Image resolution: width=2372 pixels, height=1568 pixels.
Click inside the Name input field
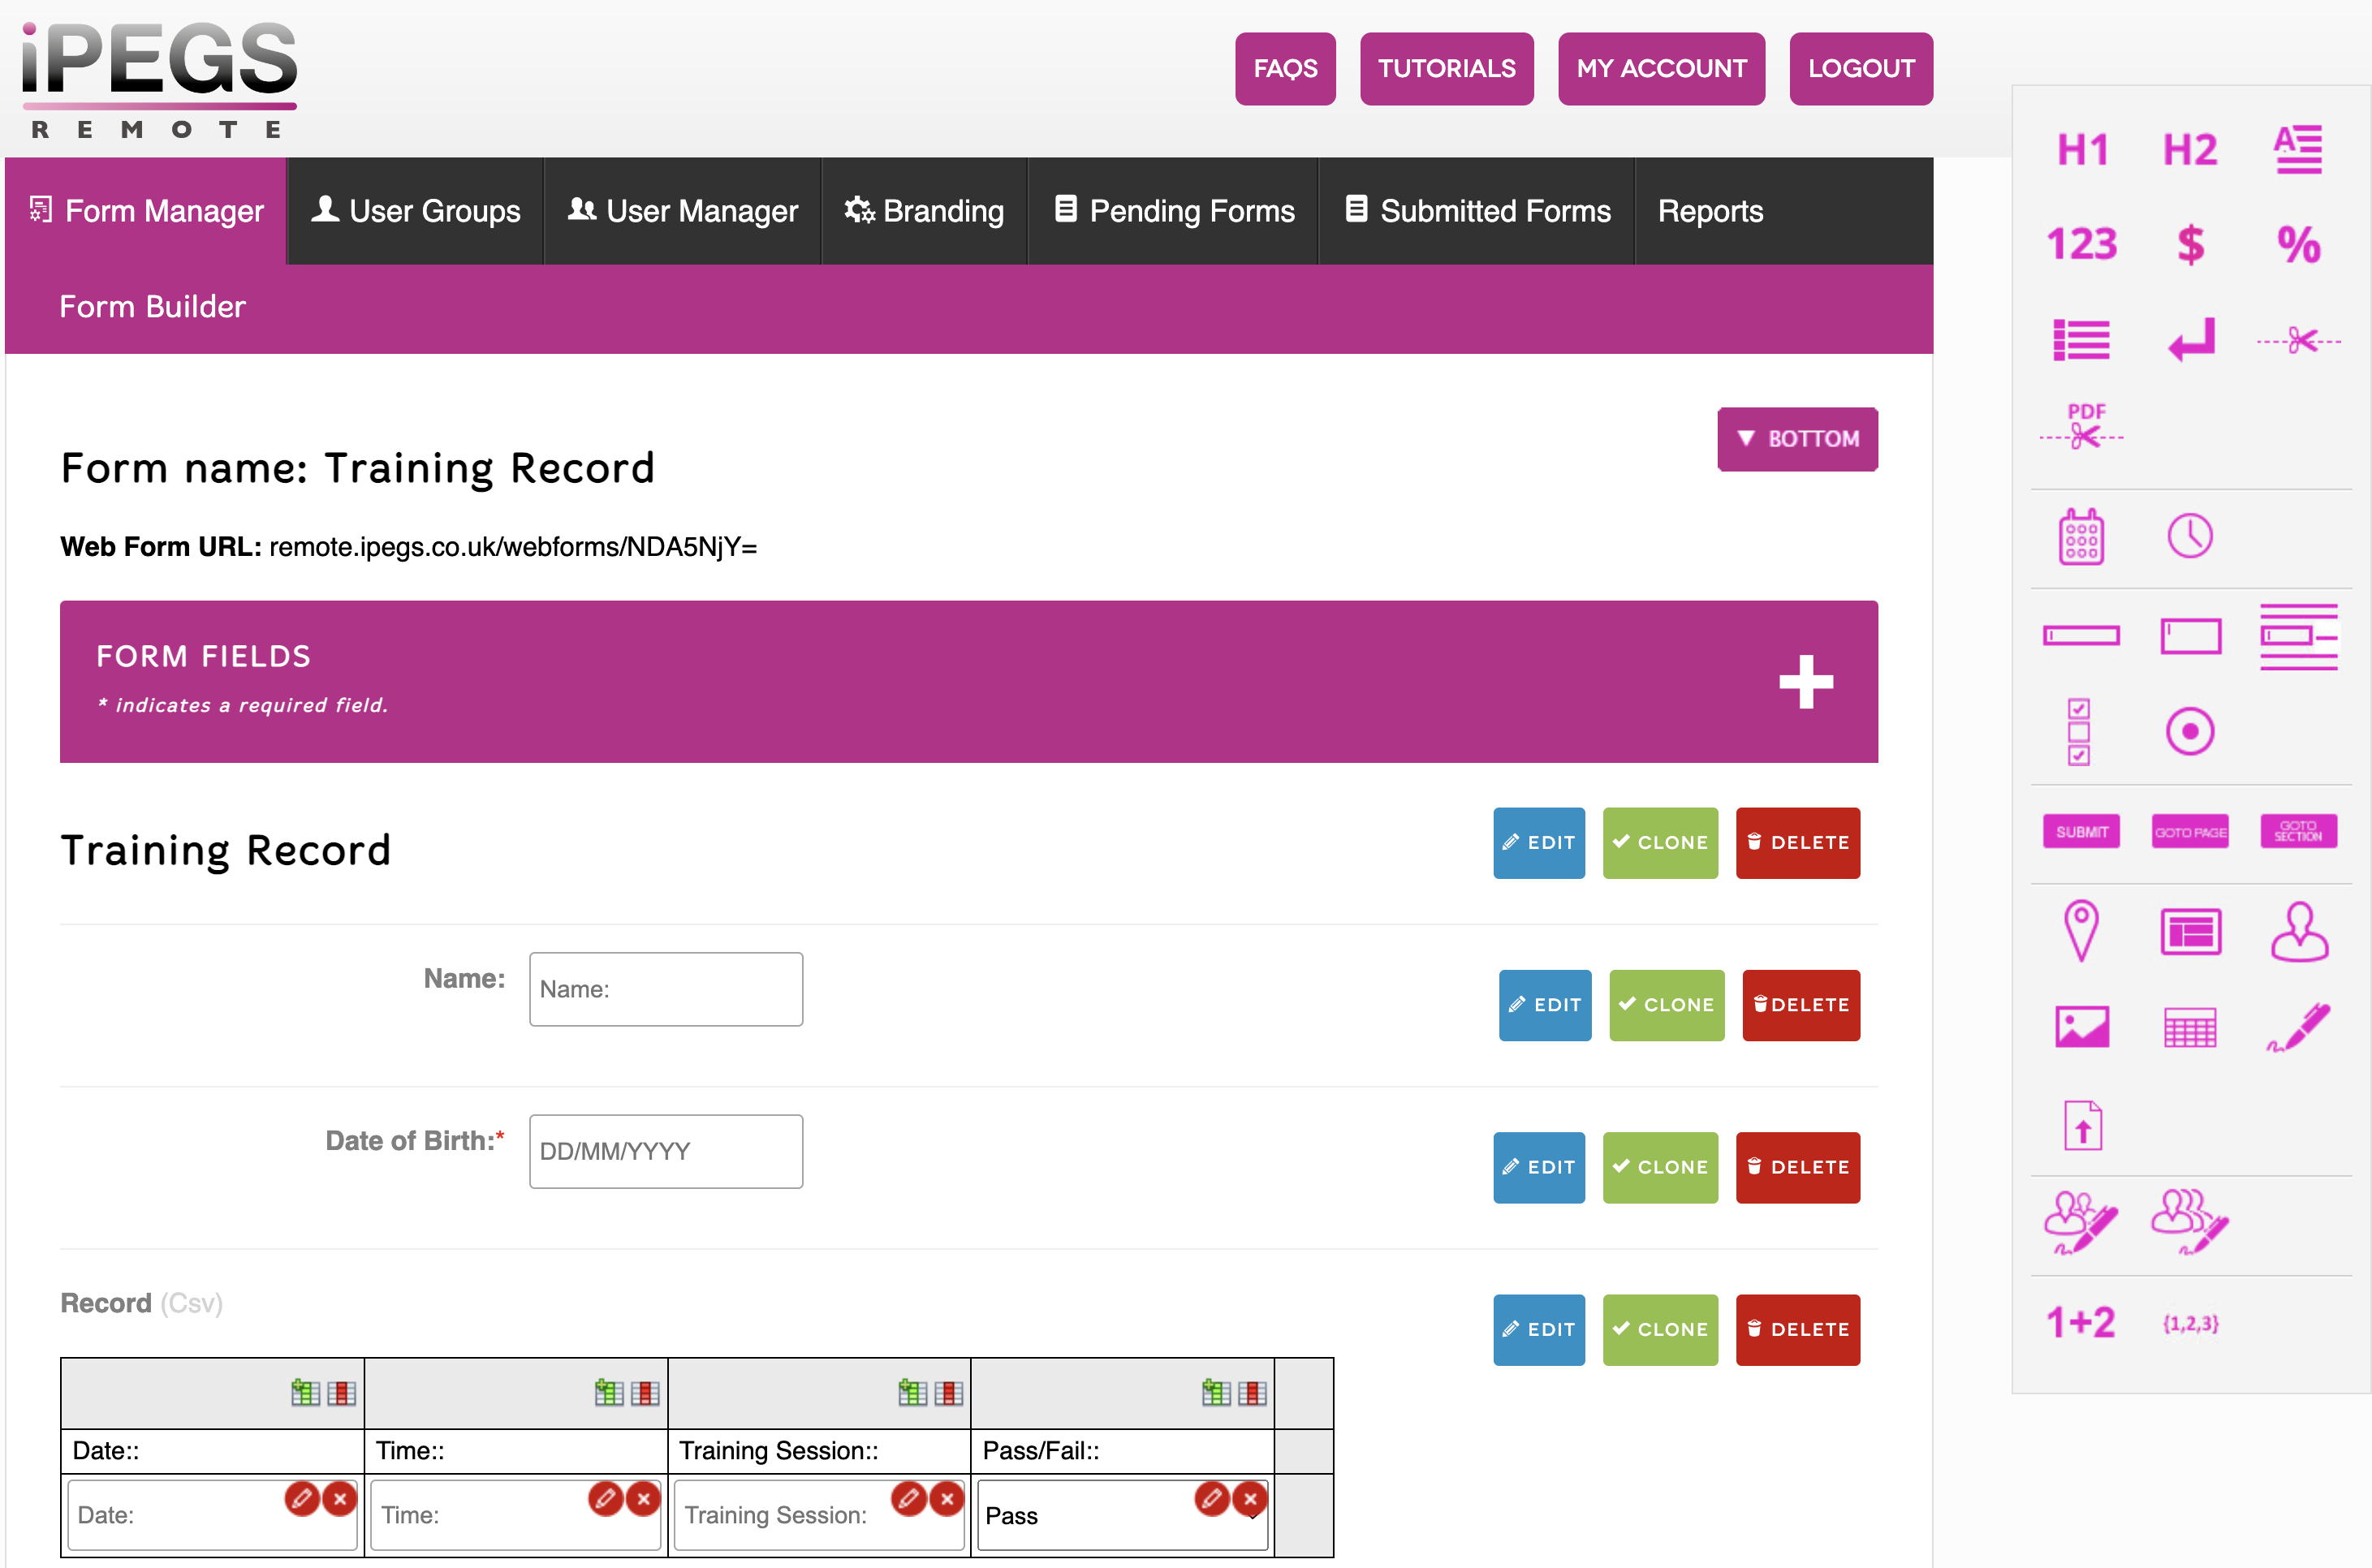(665, 989)
